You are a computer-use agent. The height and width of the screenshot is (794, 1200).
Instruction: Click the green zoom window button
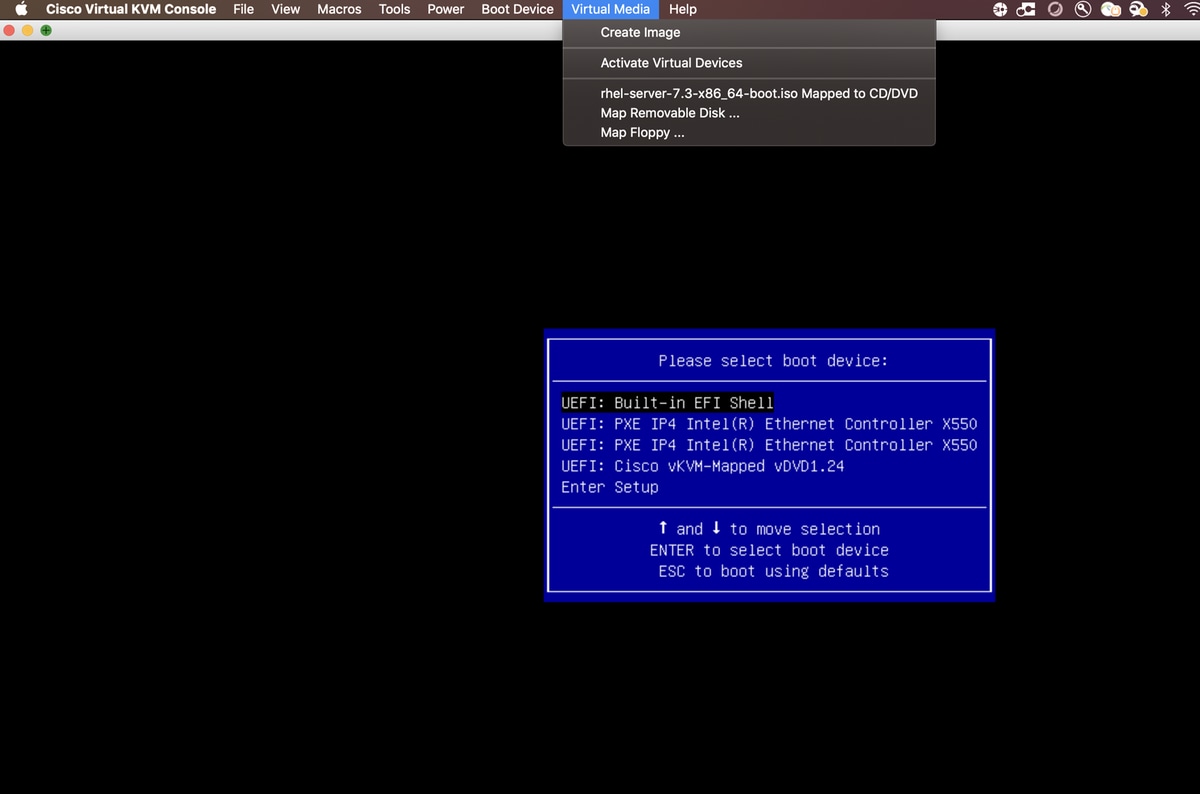[46, 31]
